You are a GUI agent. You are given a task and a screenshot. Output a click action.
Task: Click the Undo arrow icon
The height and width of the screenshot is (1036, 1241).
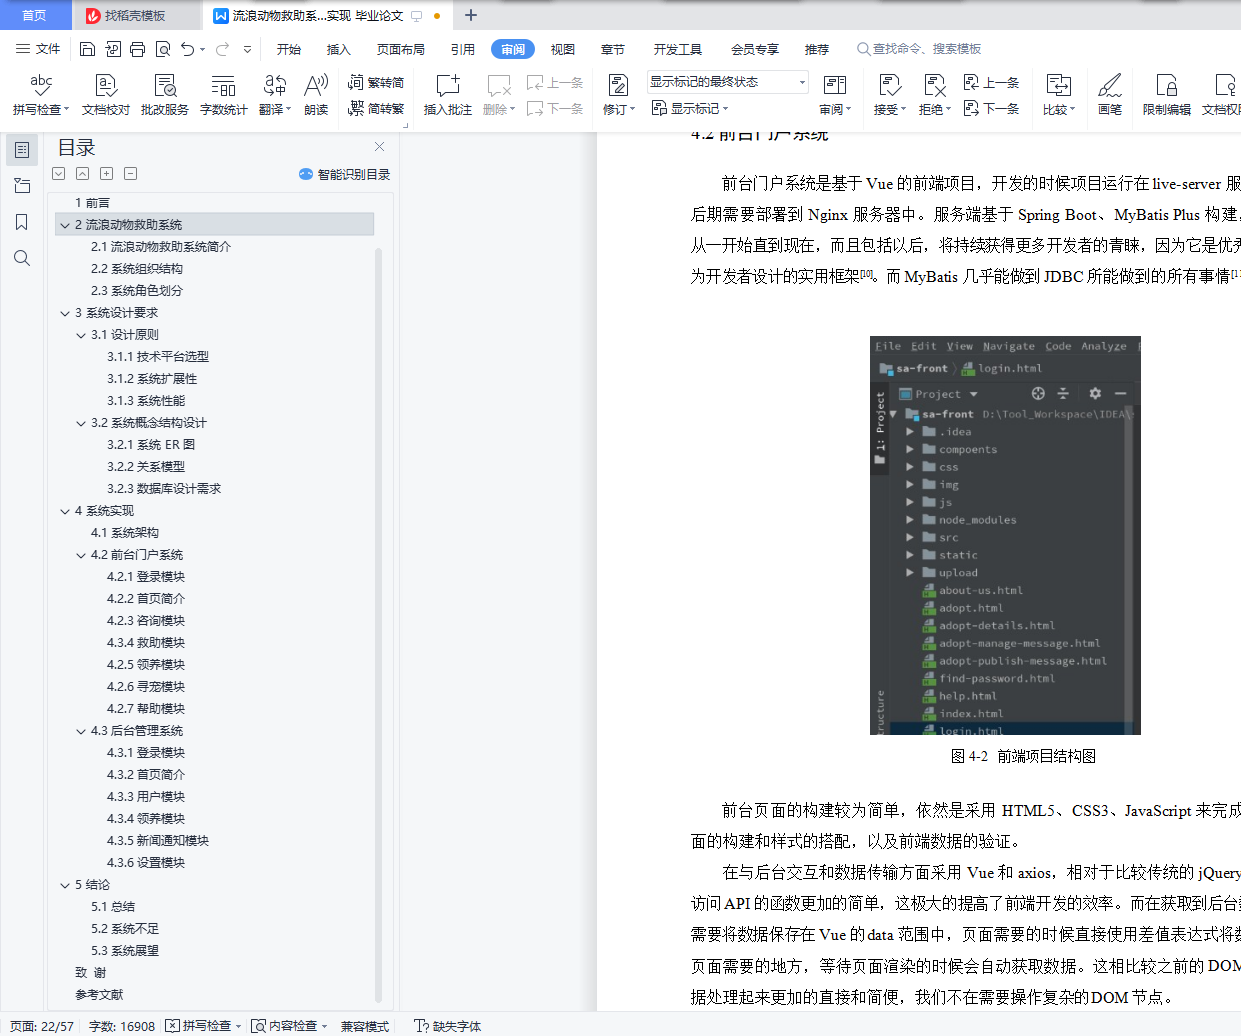click(187, 49)
